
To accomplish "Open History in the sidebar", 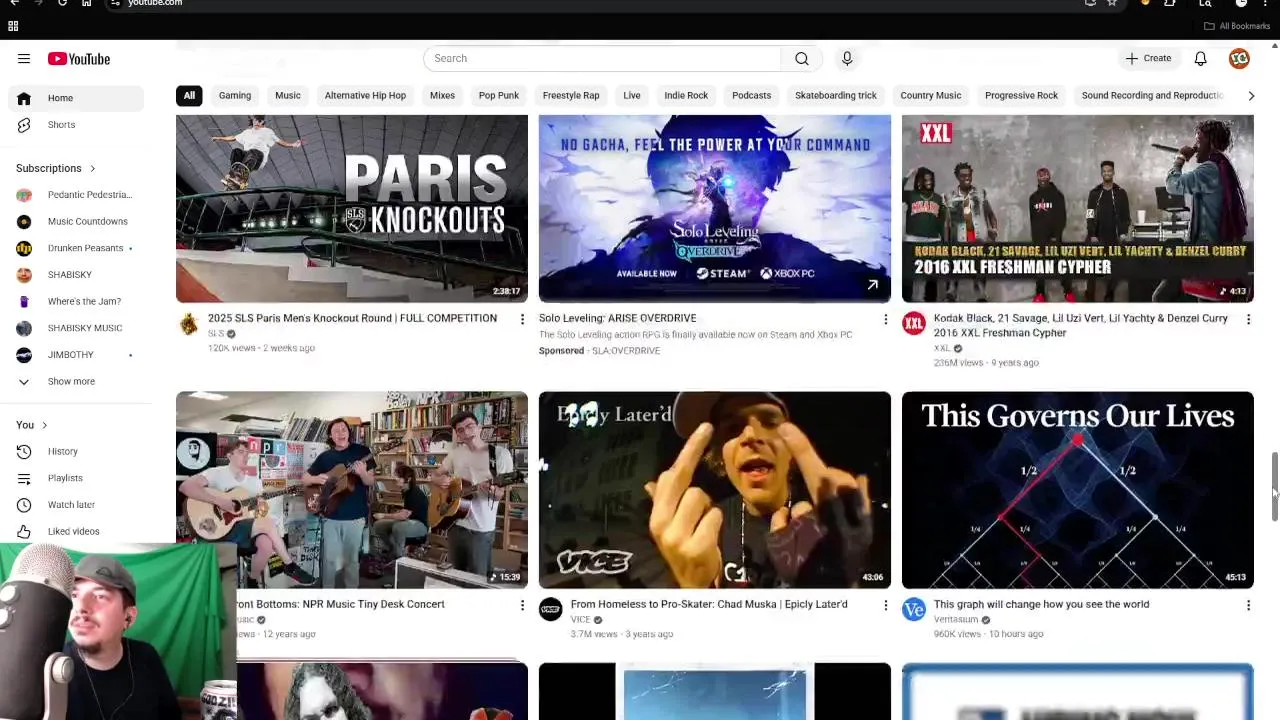I will tap(62, 451).
